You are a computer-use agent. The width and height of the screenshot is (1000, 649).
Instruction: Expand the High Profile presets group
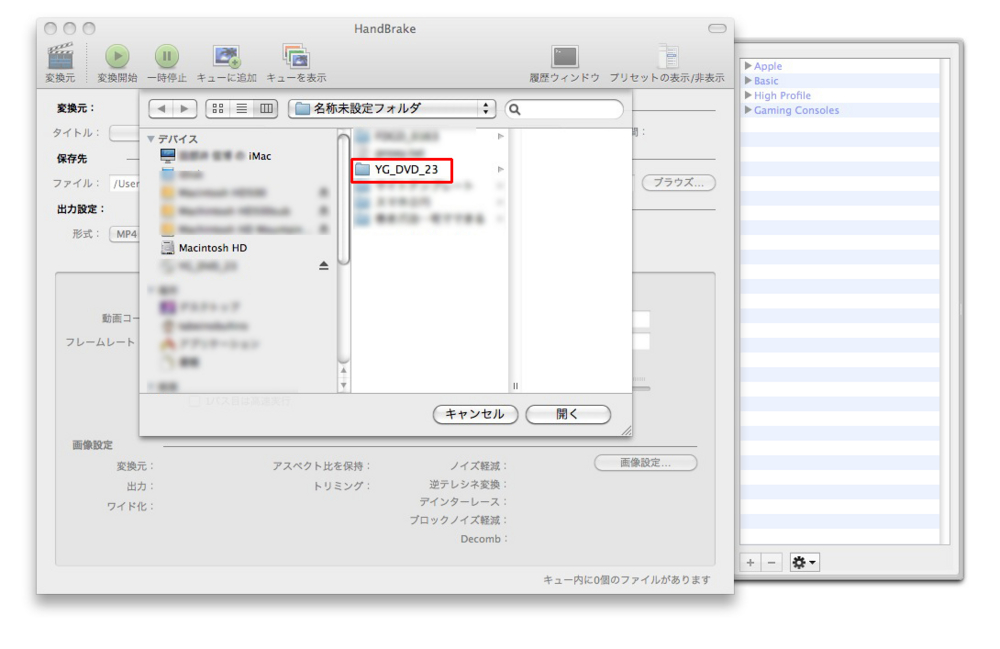click(x=748, y=95)
